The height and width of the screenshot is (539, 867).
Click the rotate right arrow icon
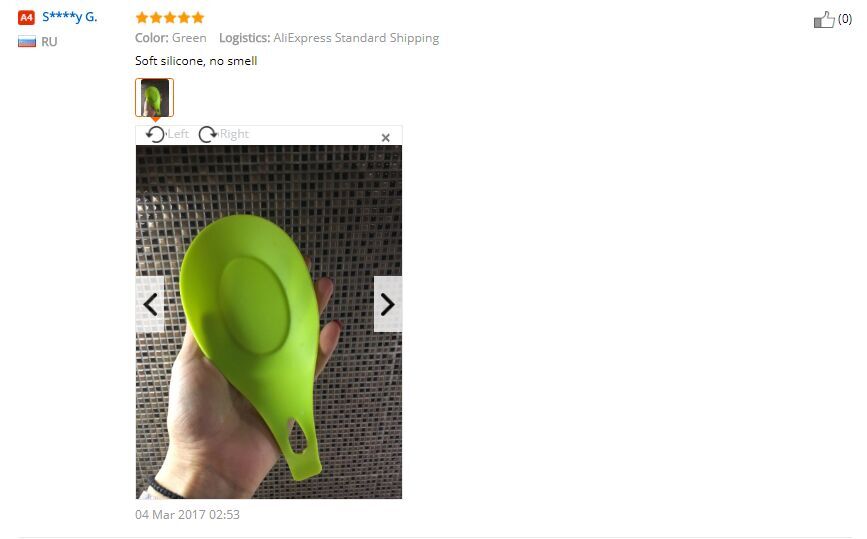208,134
